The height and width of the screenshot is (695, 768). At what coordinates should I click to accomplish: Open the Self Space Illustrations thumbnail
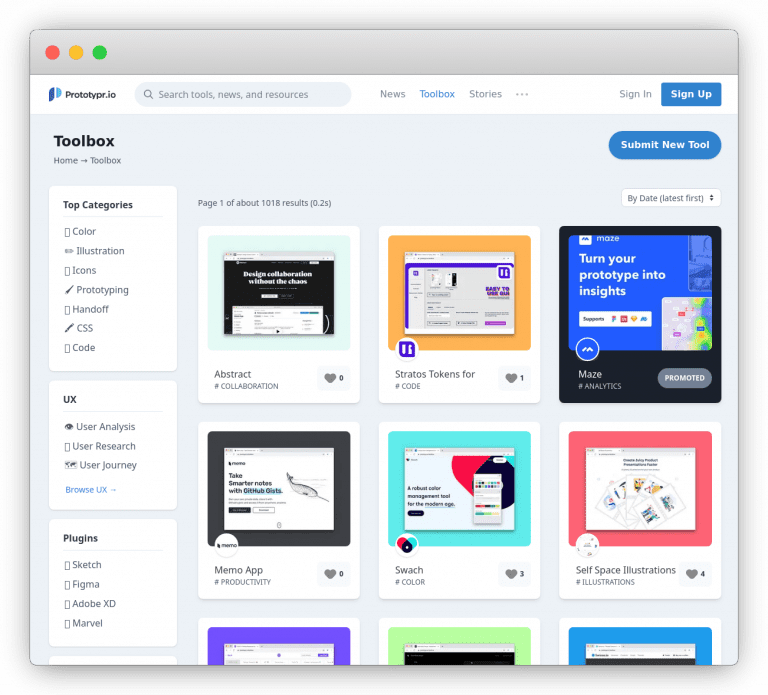pyautogui.click(x=640, y=488)
